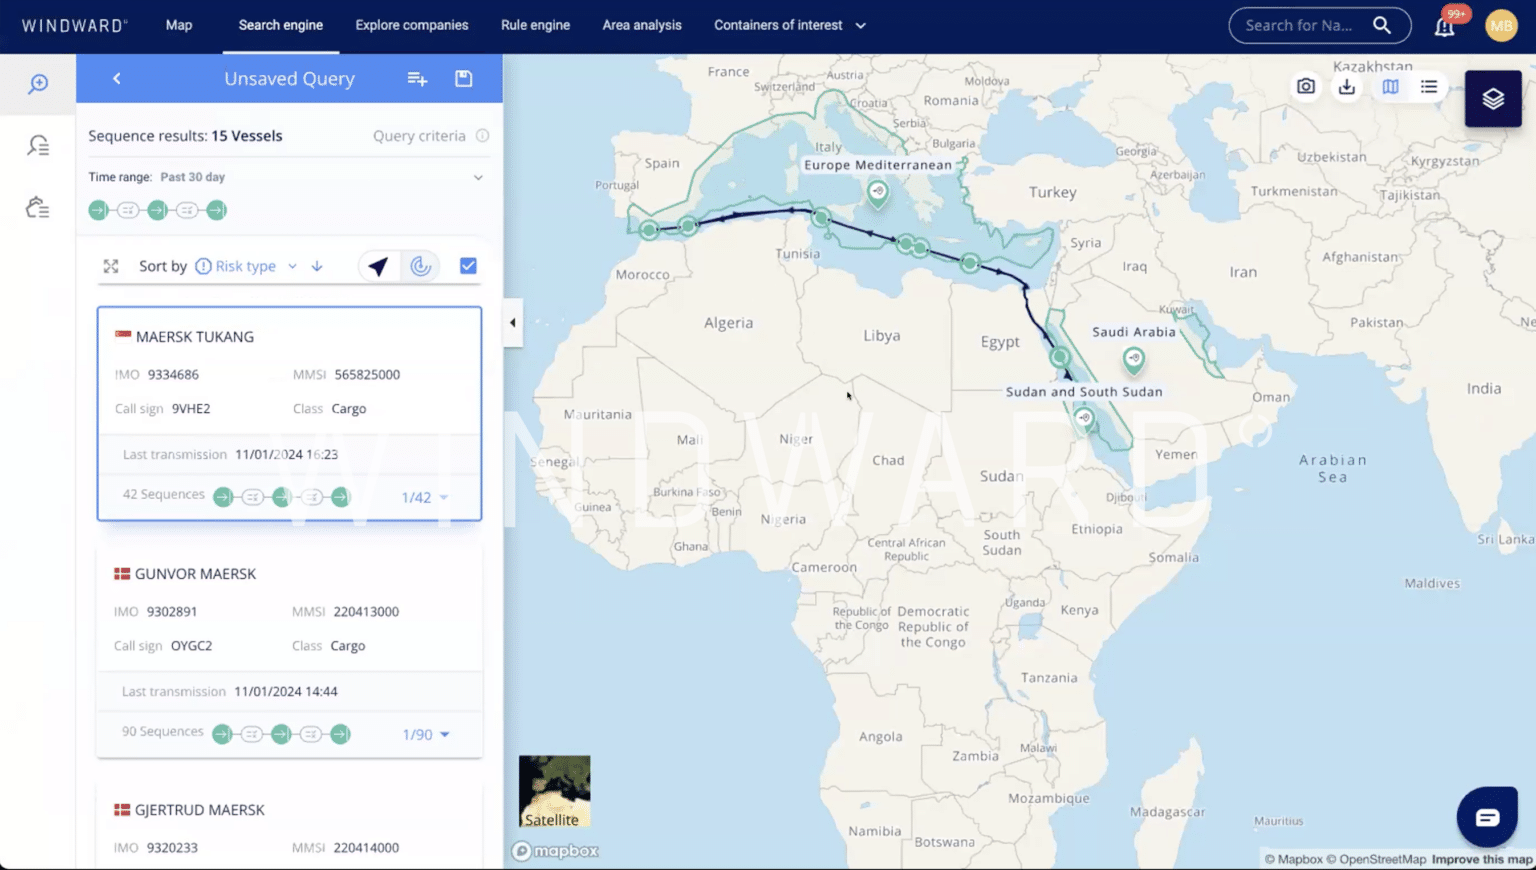
Task: Click the 90 Sequences label
Action: coord(162,731)
